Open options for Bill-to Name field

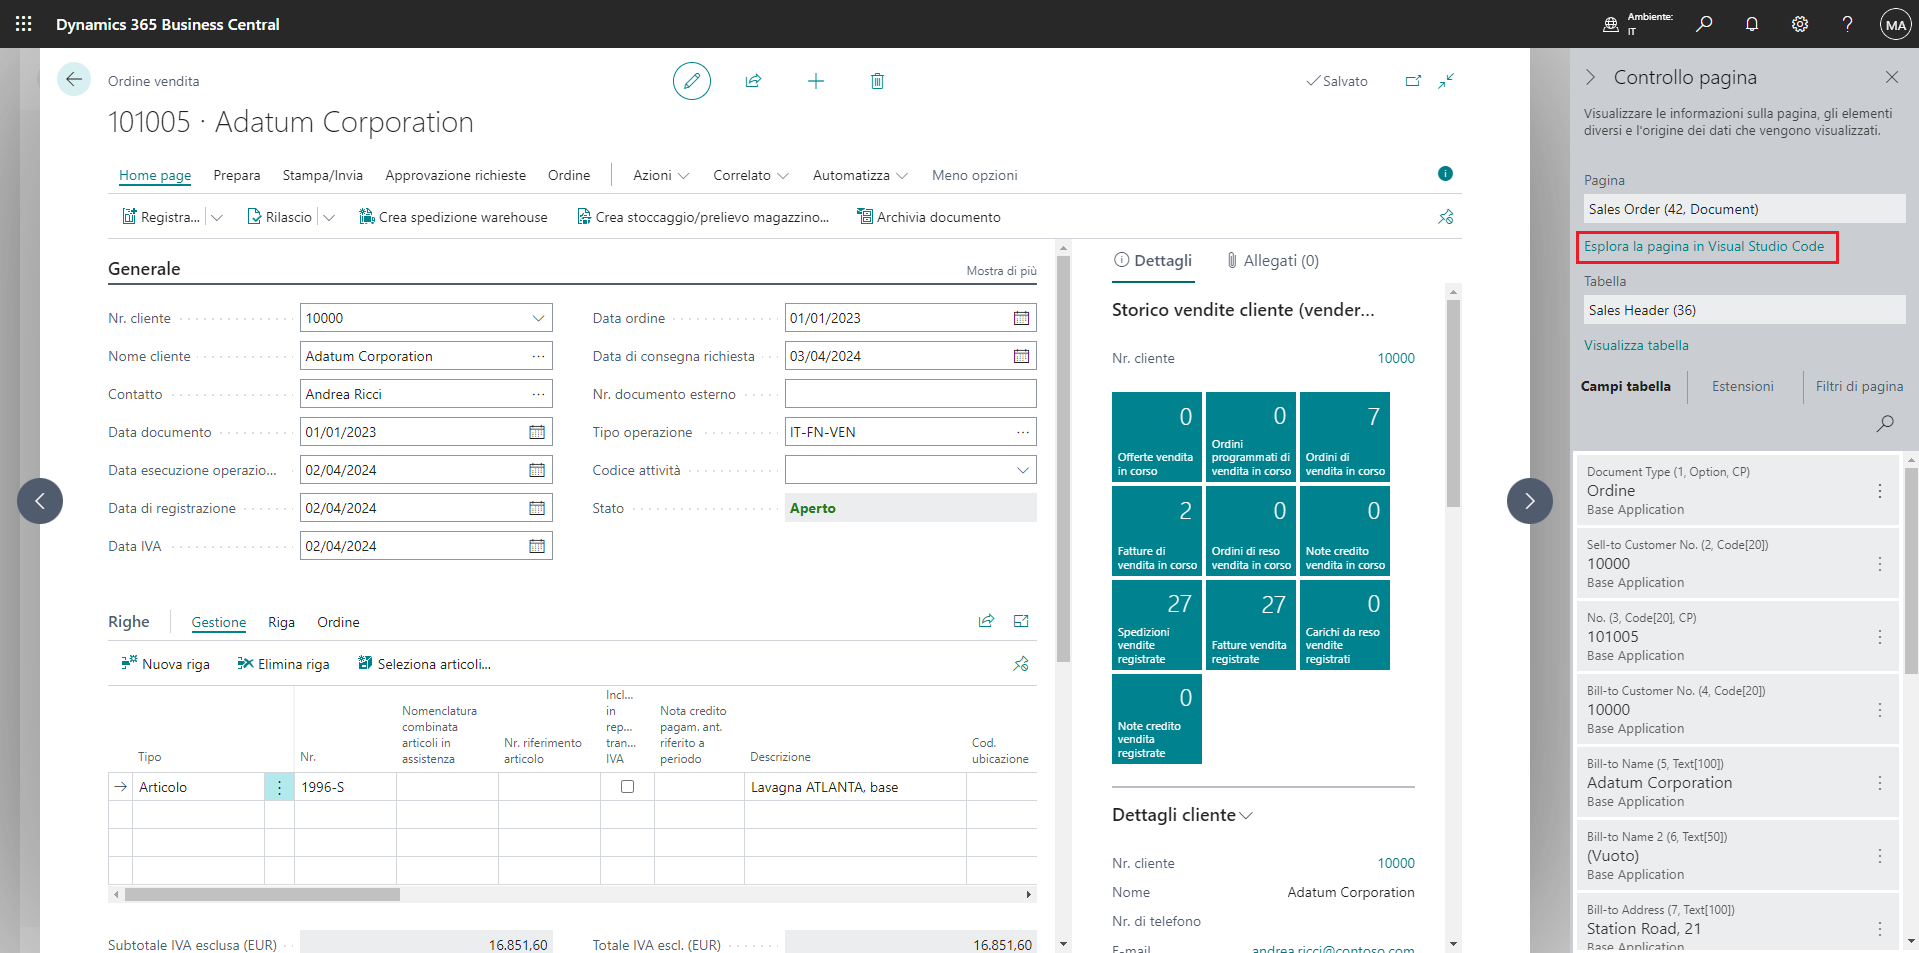coord(1880,783)
